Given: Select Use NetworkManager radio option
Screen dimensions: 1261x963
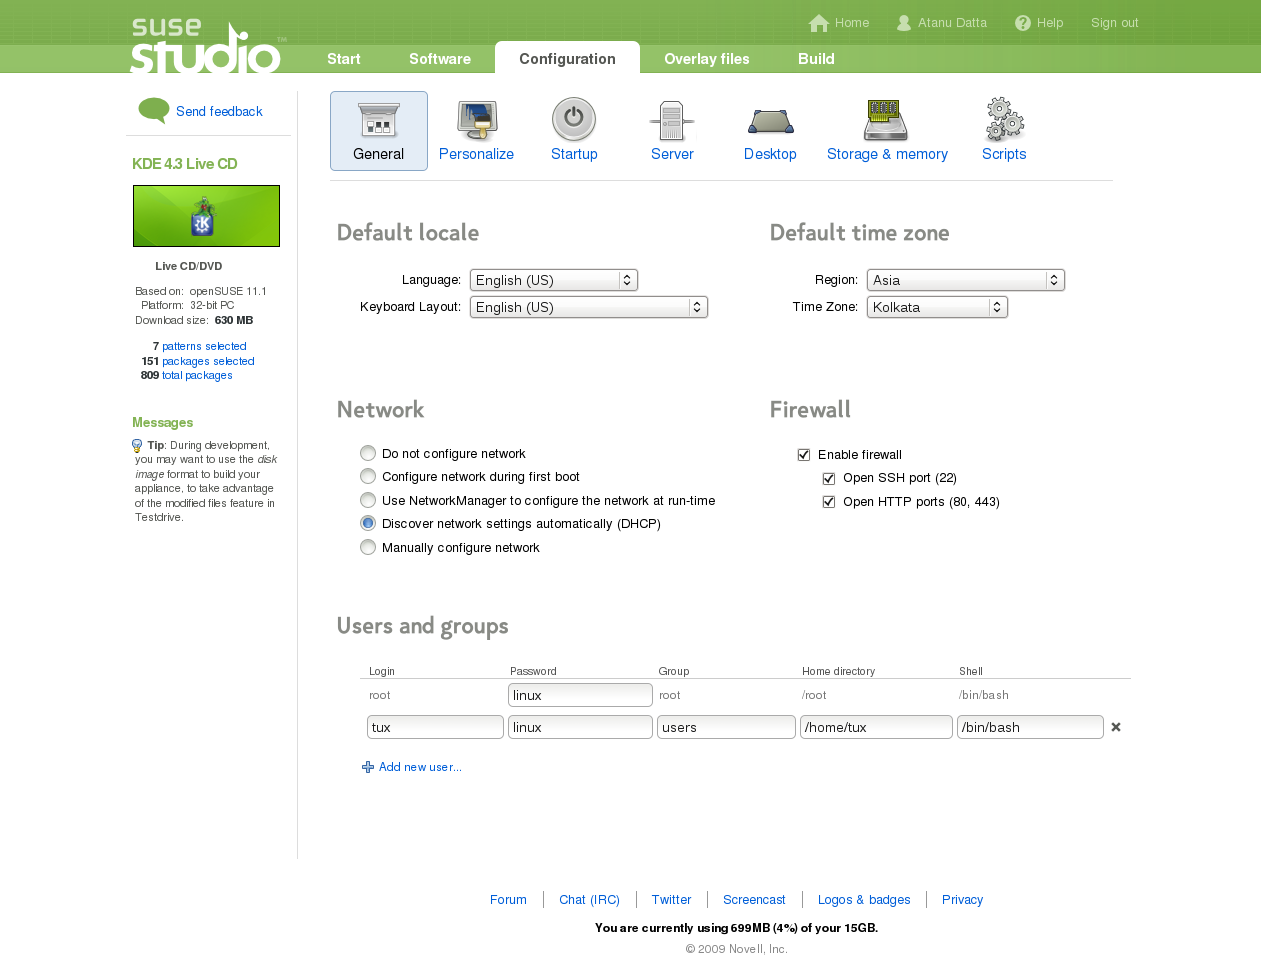Looking at the screenshot, I should tap(368, 500).
